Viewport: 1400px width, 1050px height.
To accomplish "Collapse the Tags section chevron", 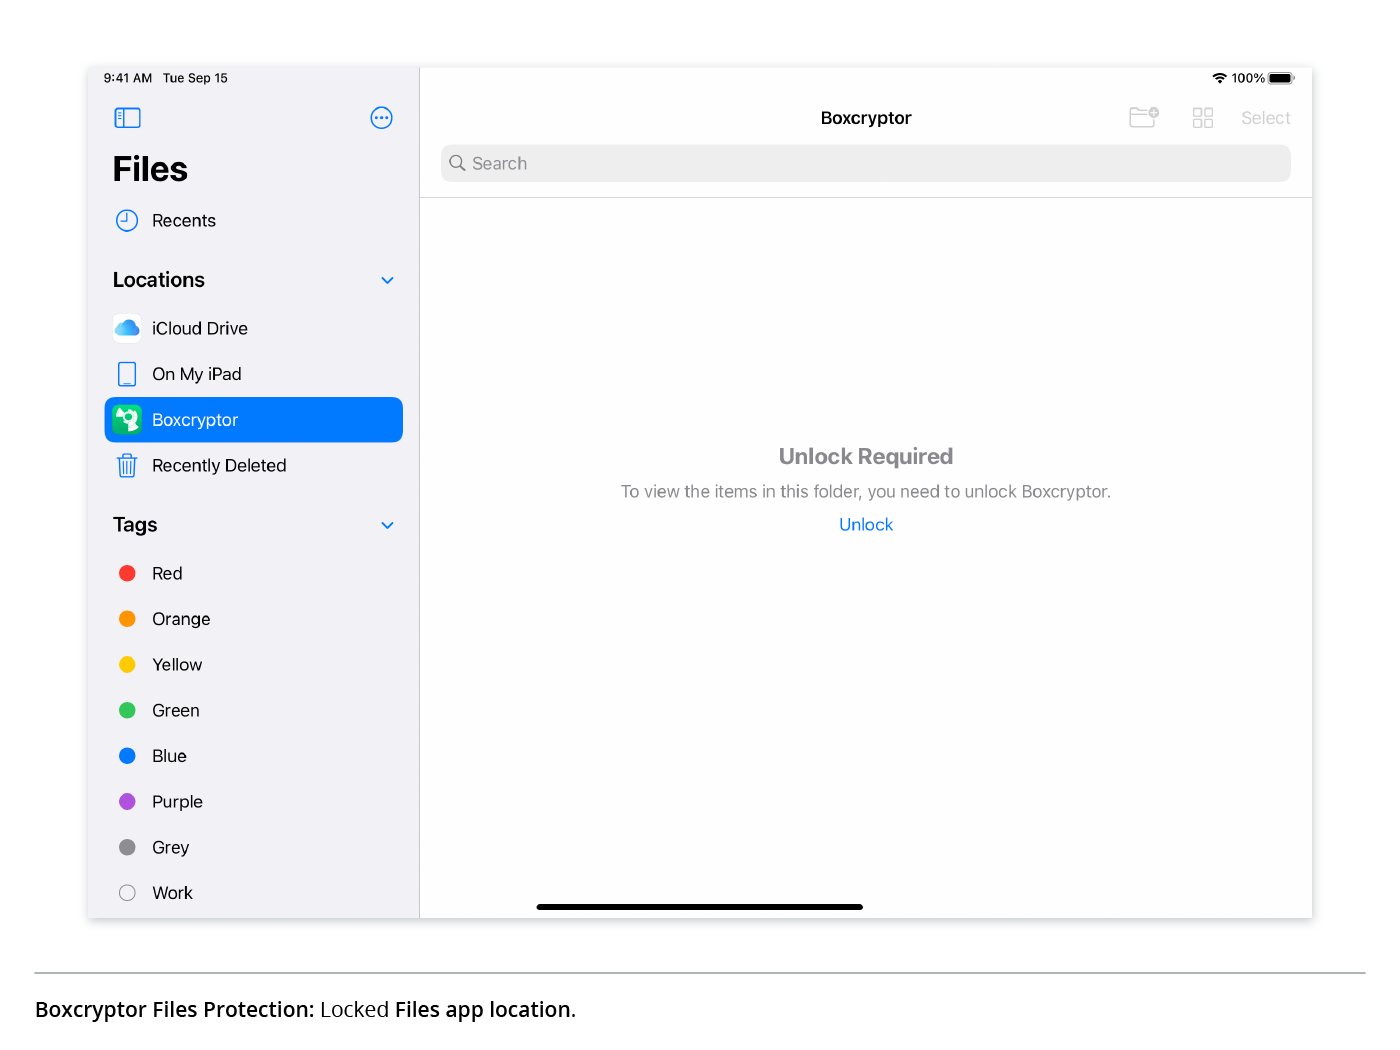I will pos(388,526).
